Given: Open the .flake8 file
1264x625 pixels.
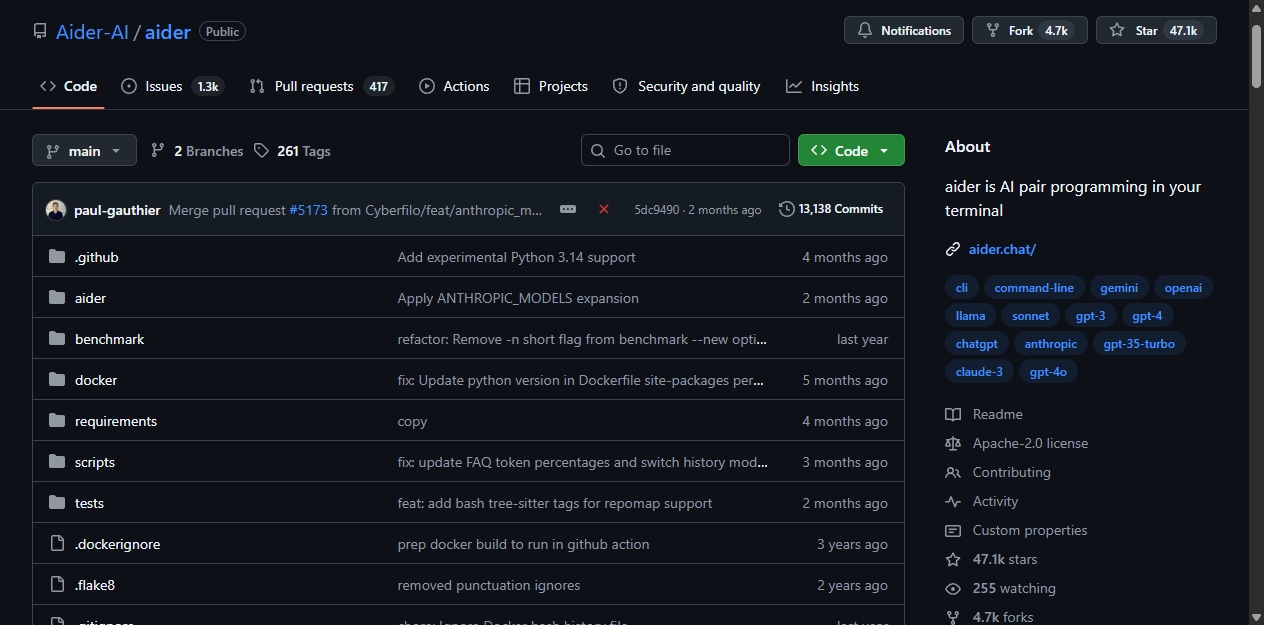Looking at the screenshot, I should pos(95,585).
